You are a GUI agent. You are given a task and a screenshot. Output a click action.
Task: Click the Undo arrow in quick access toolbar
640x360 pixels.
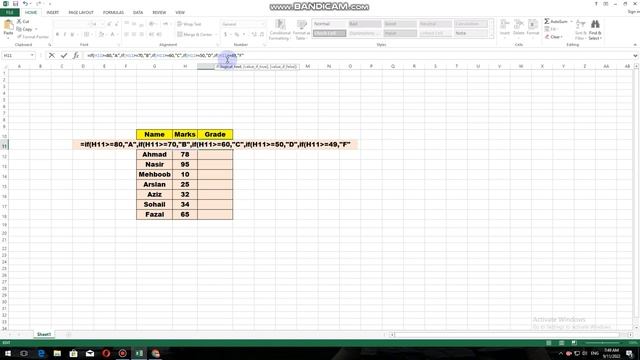pos(25,4)
